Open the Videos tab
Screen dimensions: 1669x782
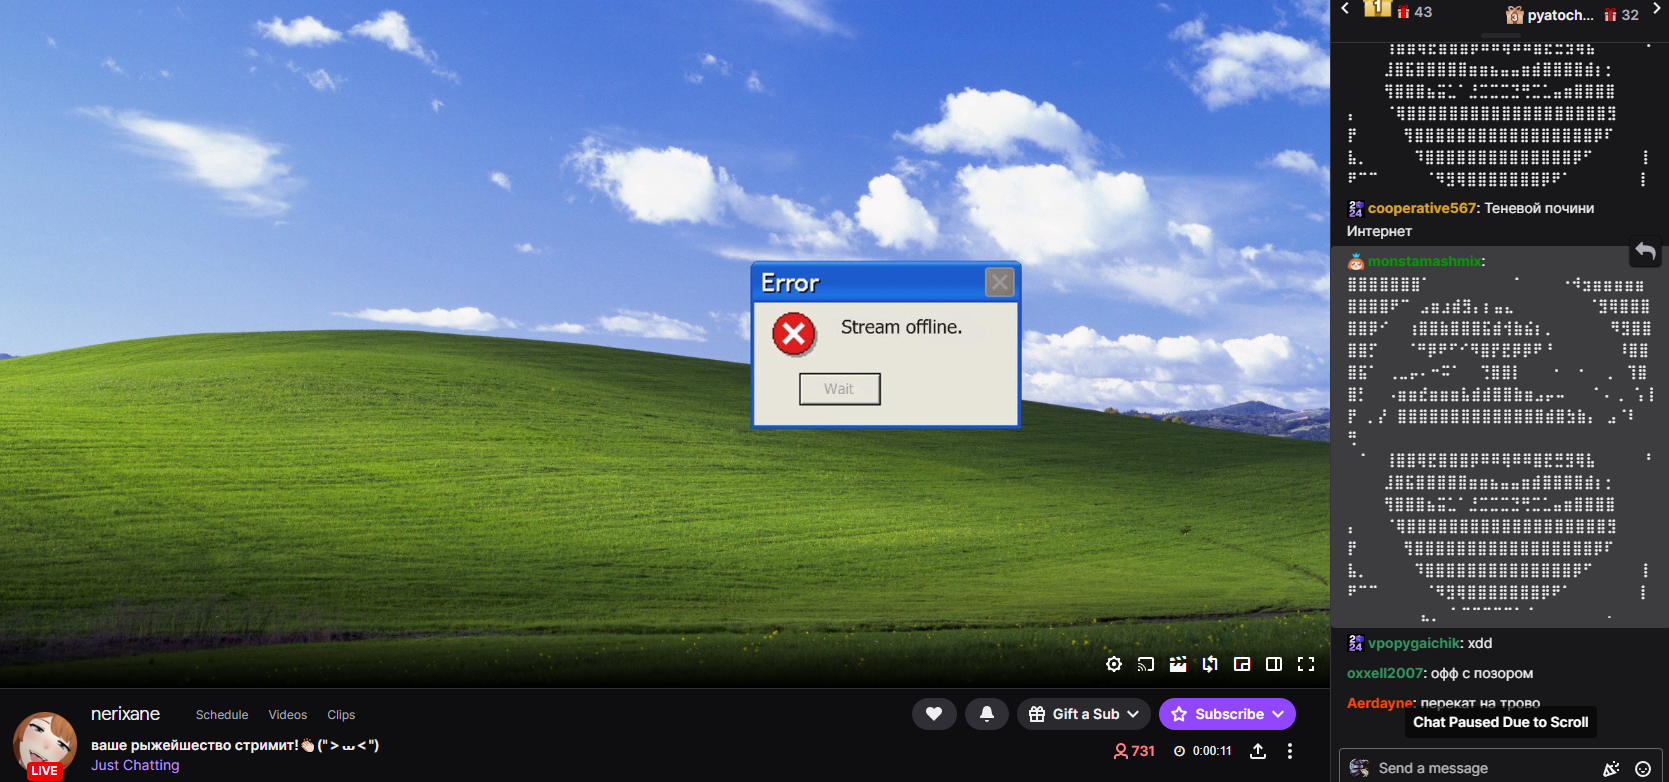(x=288, y=715)
